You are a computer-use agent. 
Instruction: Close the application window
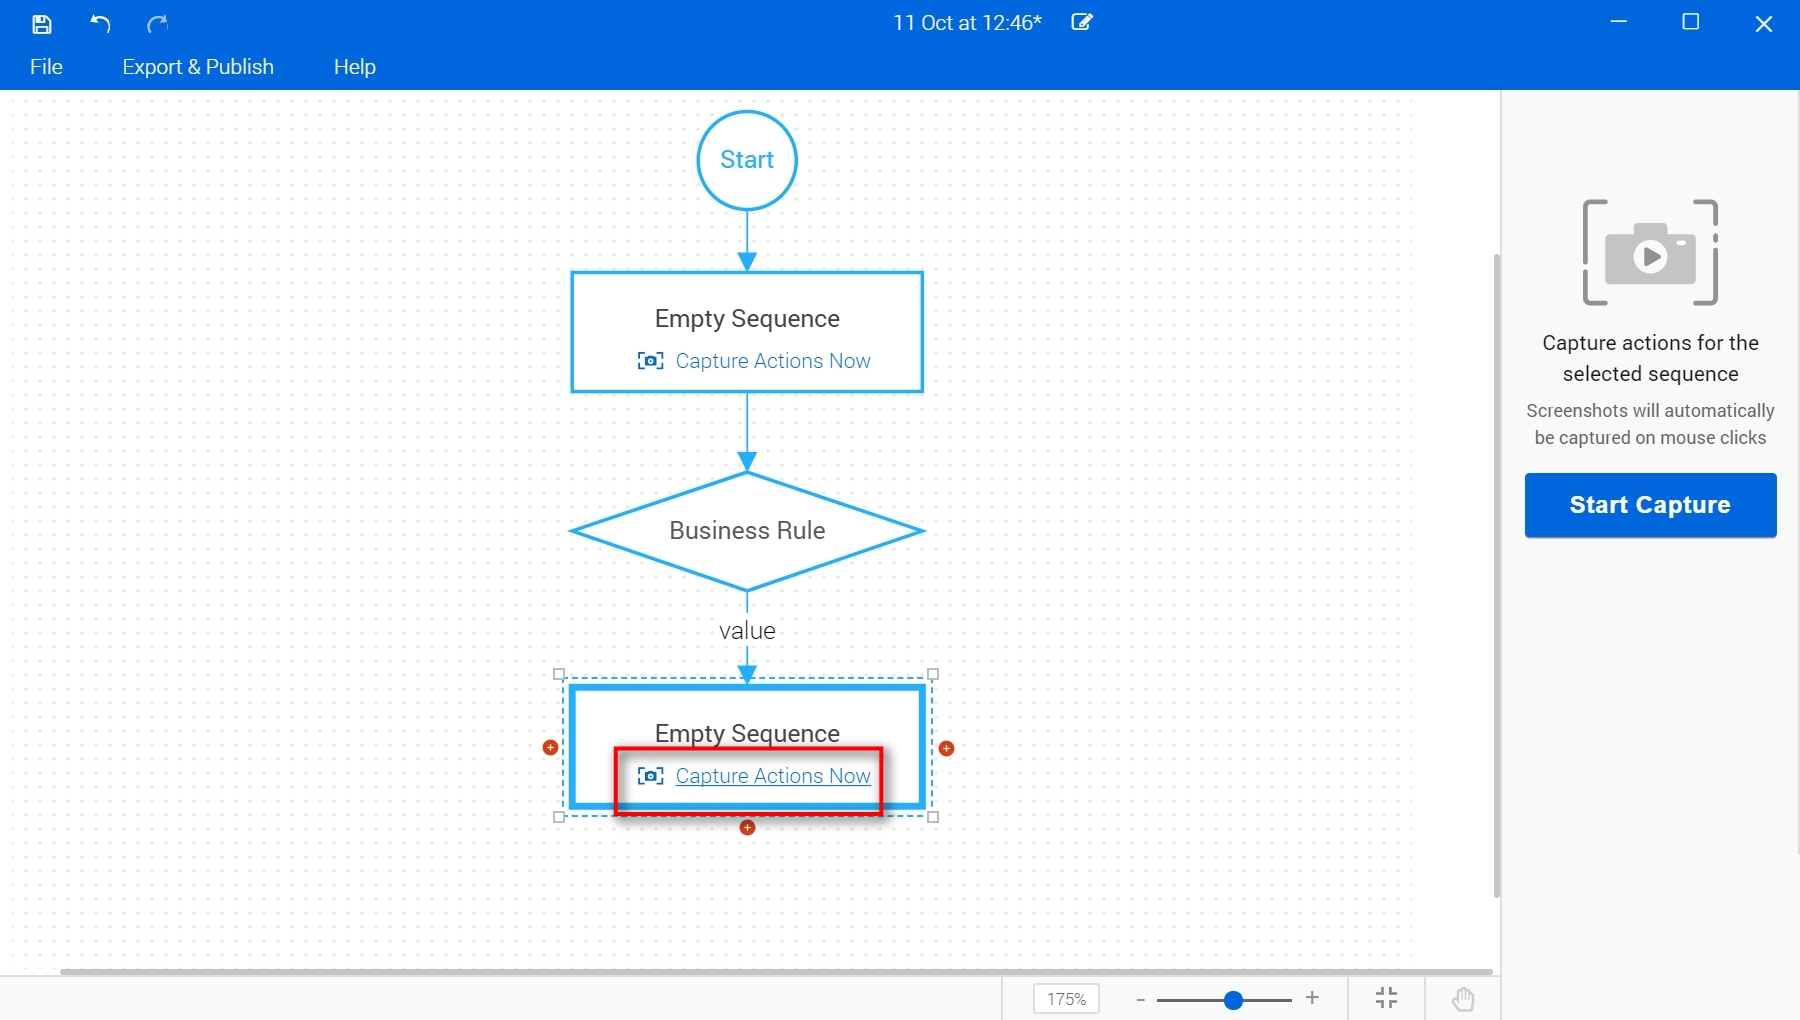click(x=1764, y=24)
